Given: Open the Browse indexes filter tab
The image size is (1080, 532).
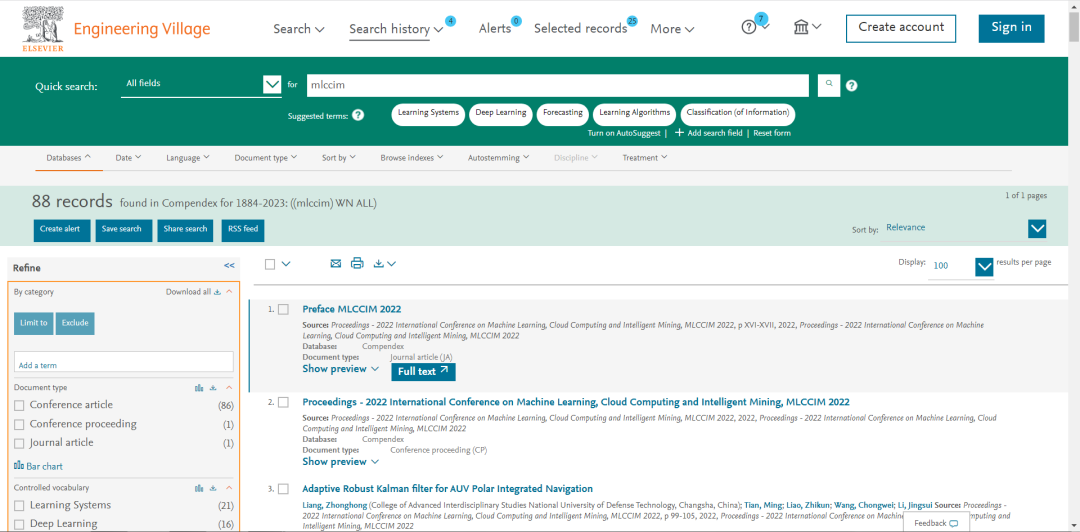Looking at the screenshot, I should (x=412, y=158).
